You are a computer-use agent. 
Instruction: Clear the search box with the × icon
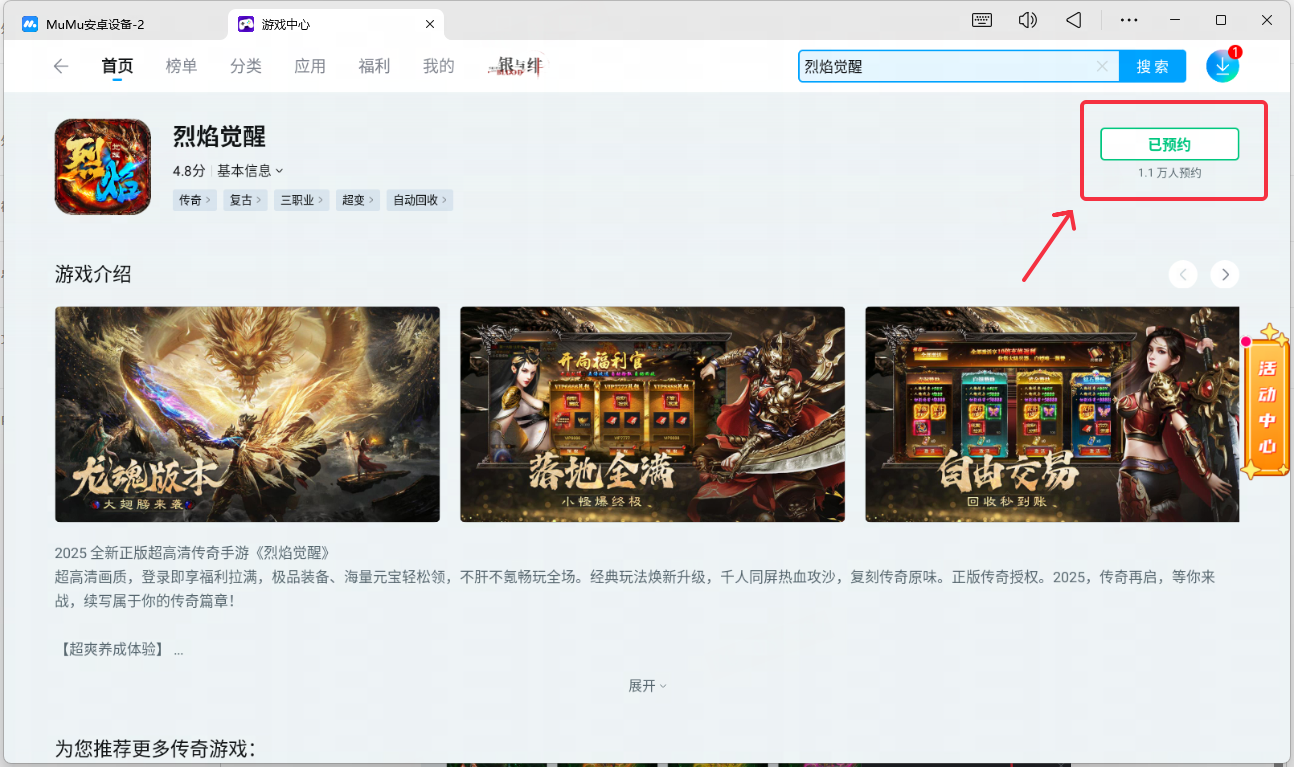[x=1102, y=65]
